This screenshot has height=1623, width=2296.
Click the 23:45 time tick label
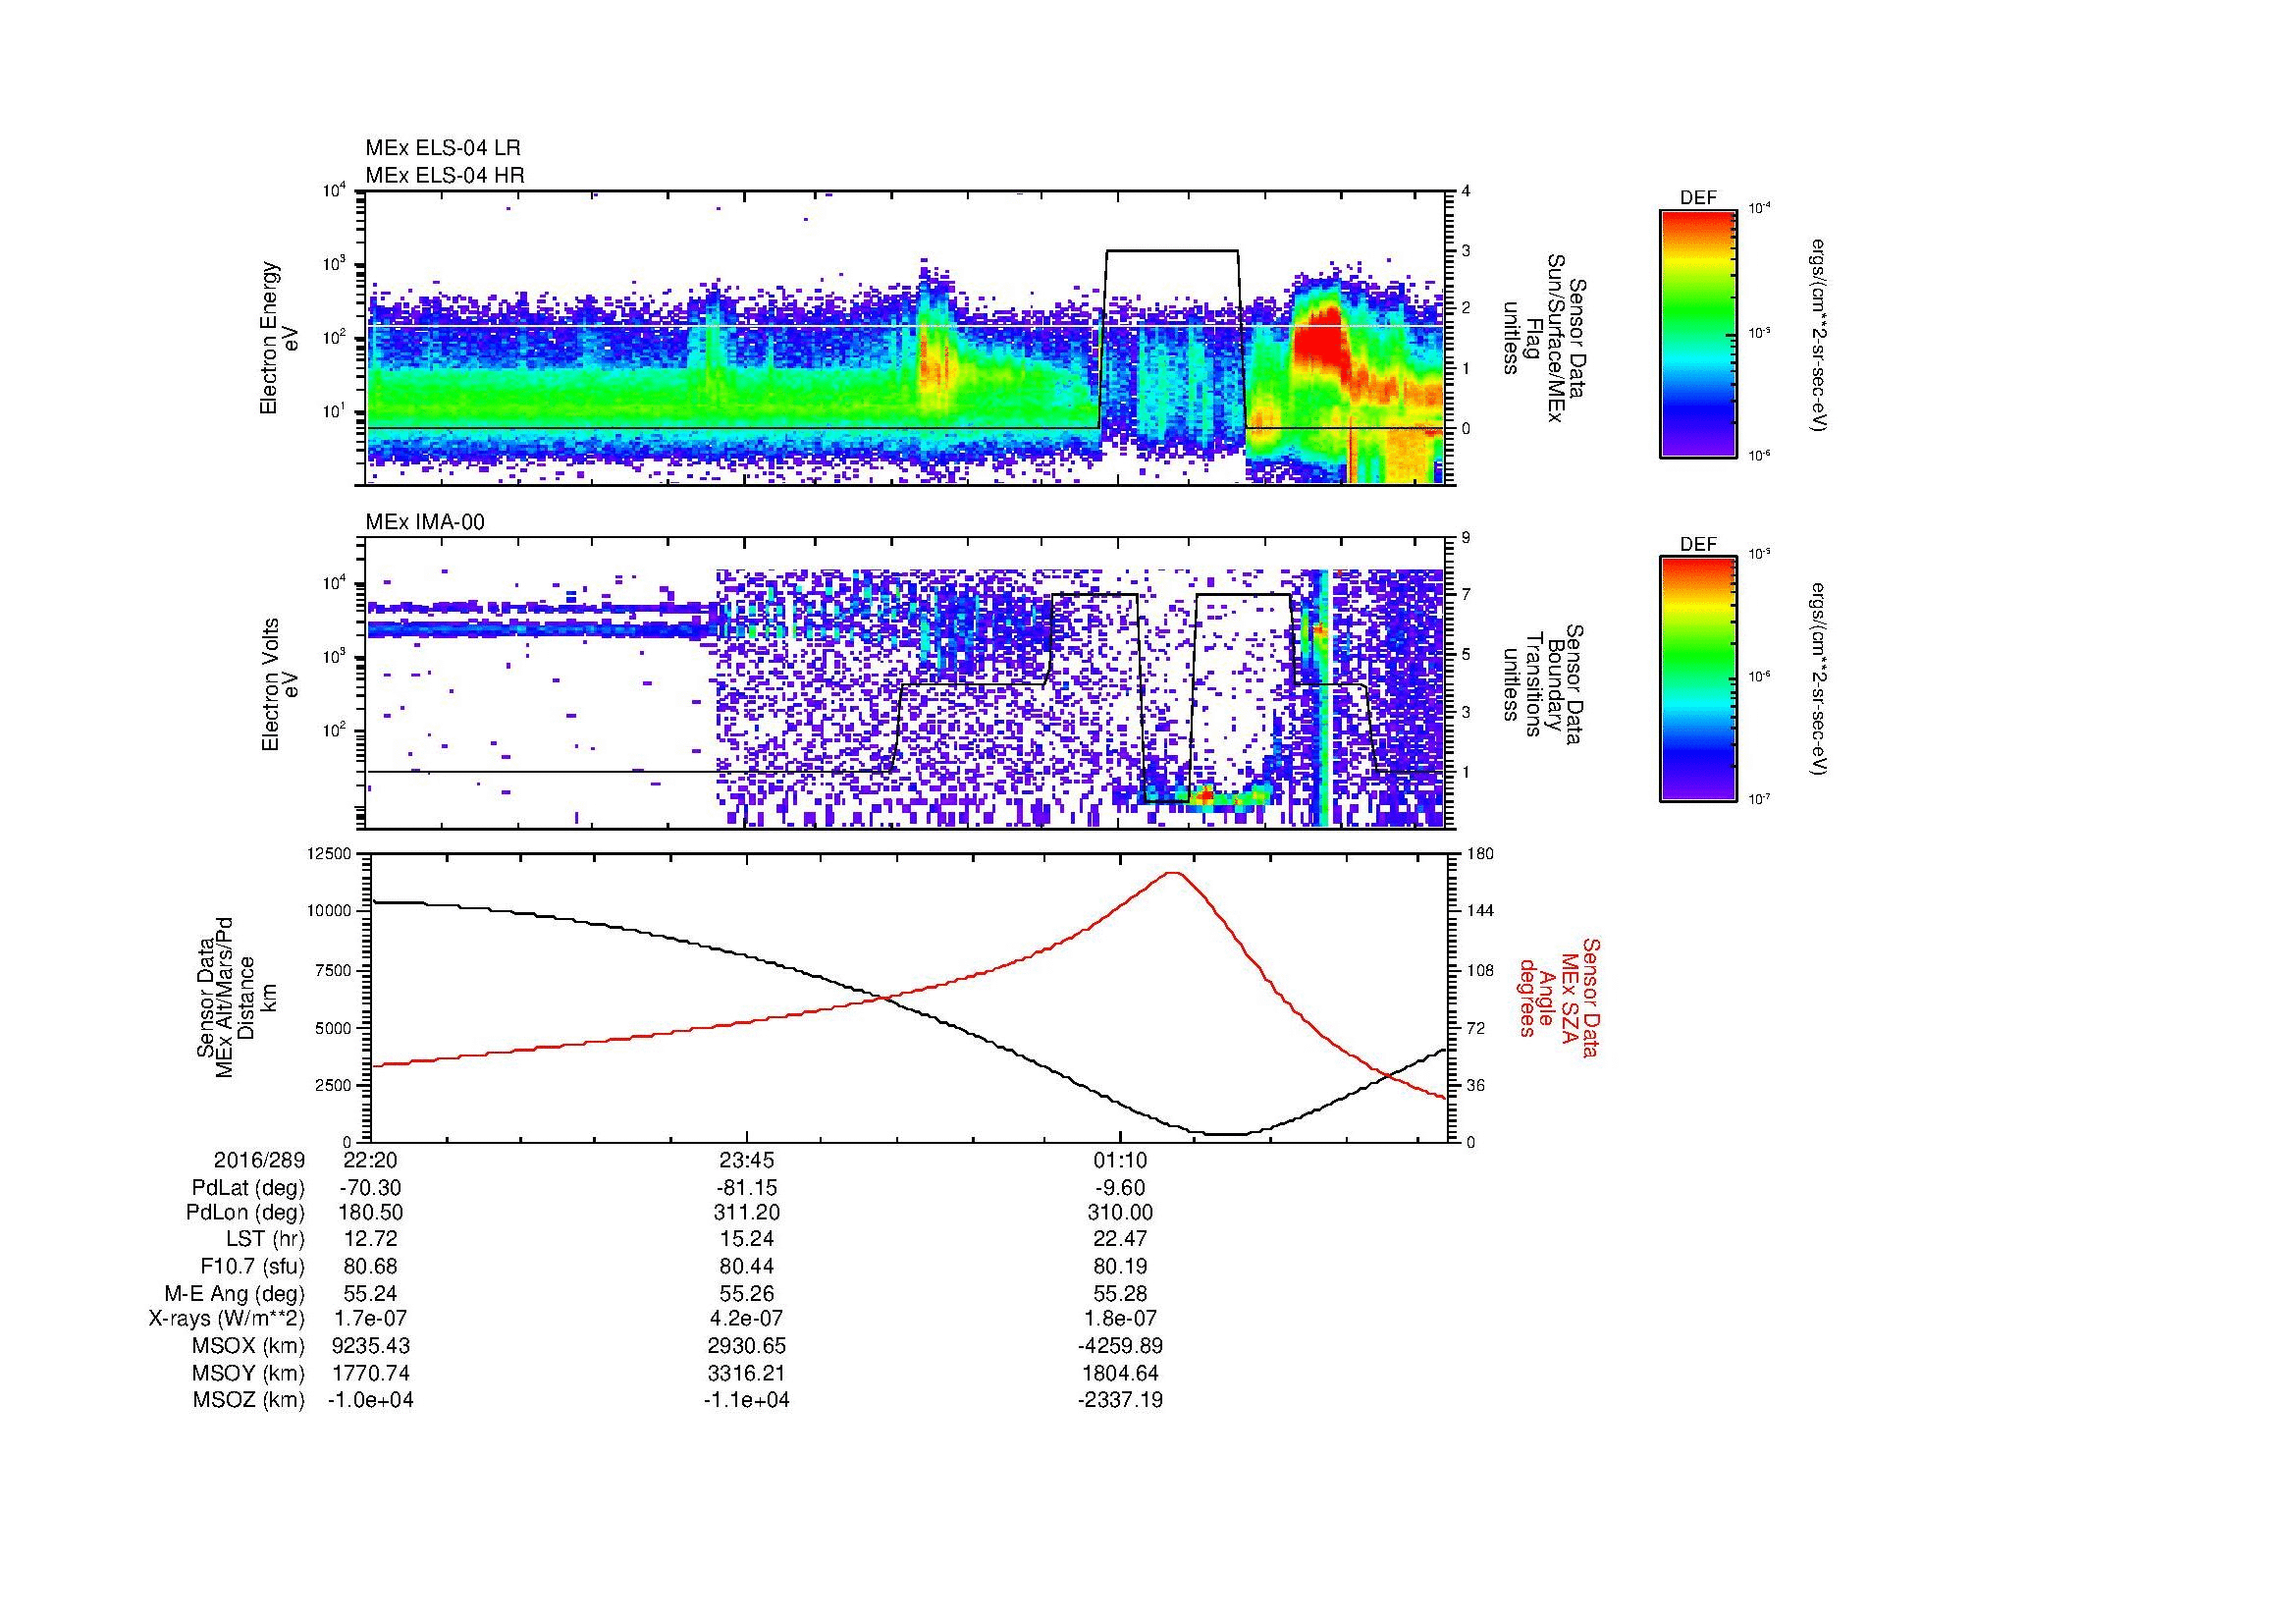tap(746, 1160)
